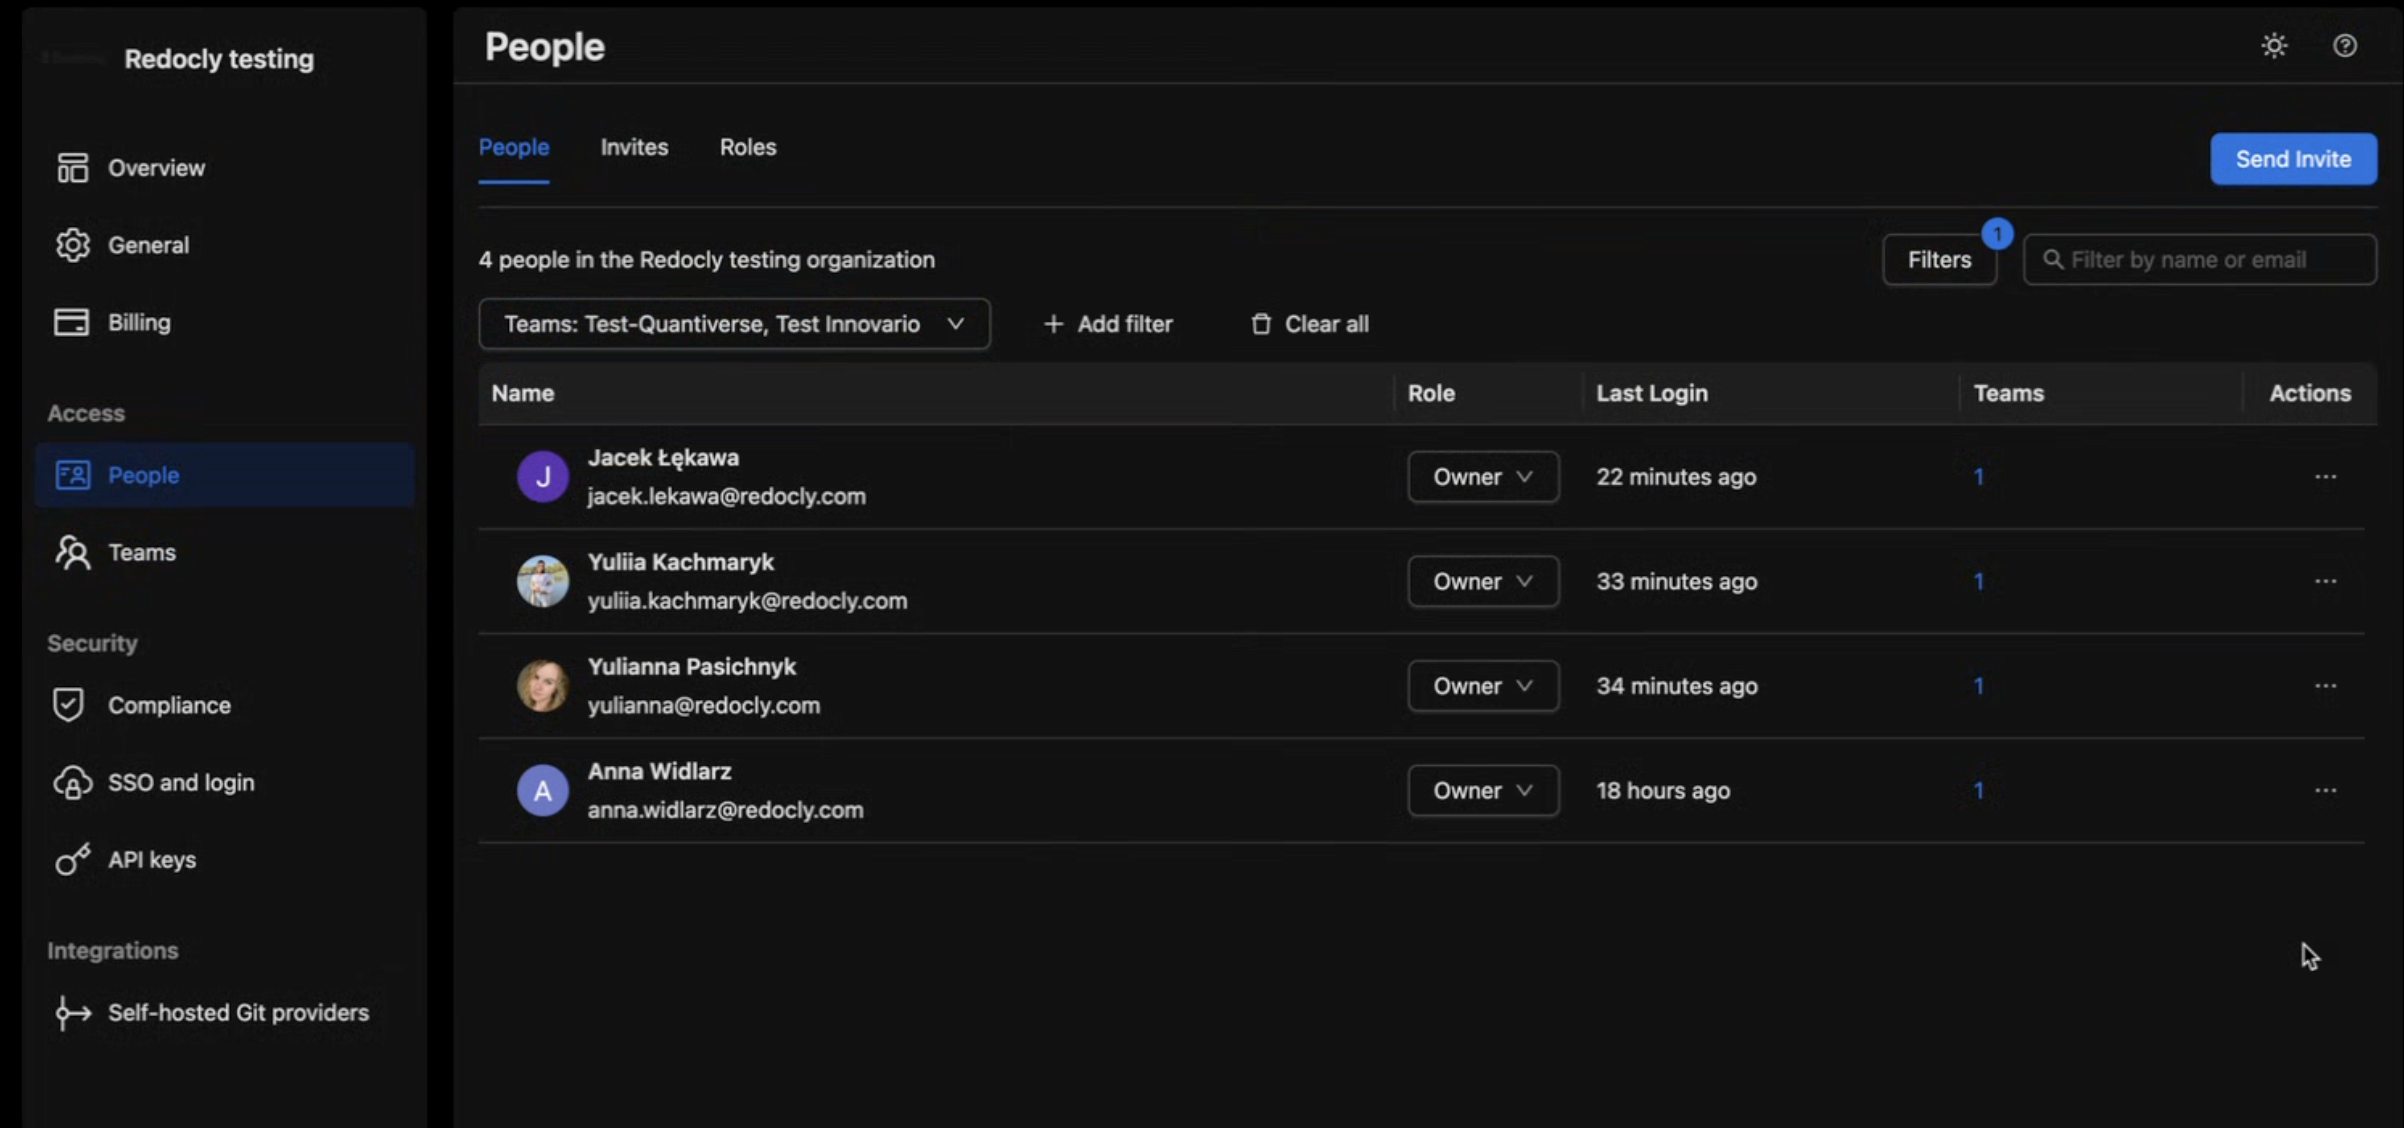Image resolution: width=2404 pixels, height=1128 pixels.
Task: Click the Overview layout icon in sidebar
Action: click(x=72, y=168)
